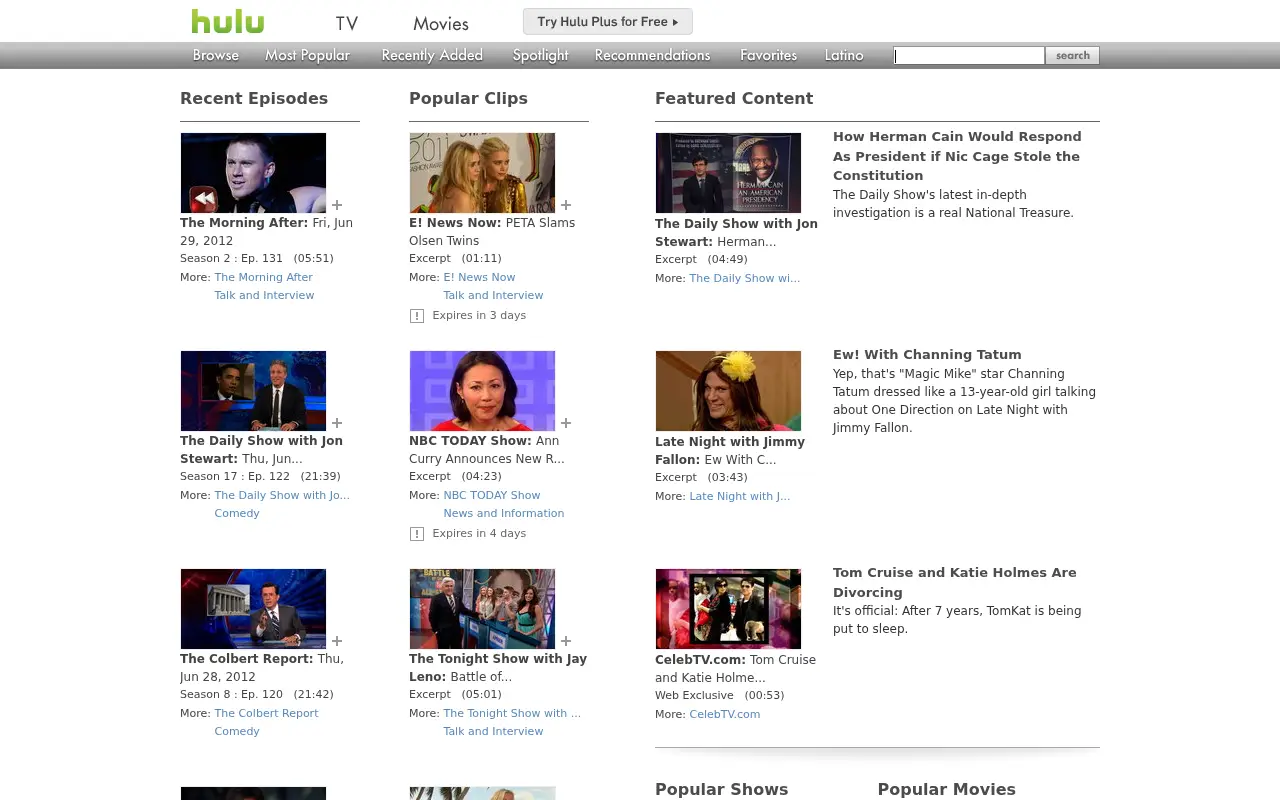Open News and Information genre link

(504, 513)
